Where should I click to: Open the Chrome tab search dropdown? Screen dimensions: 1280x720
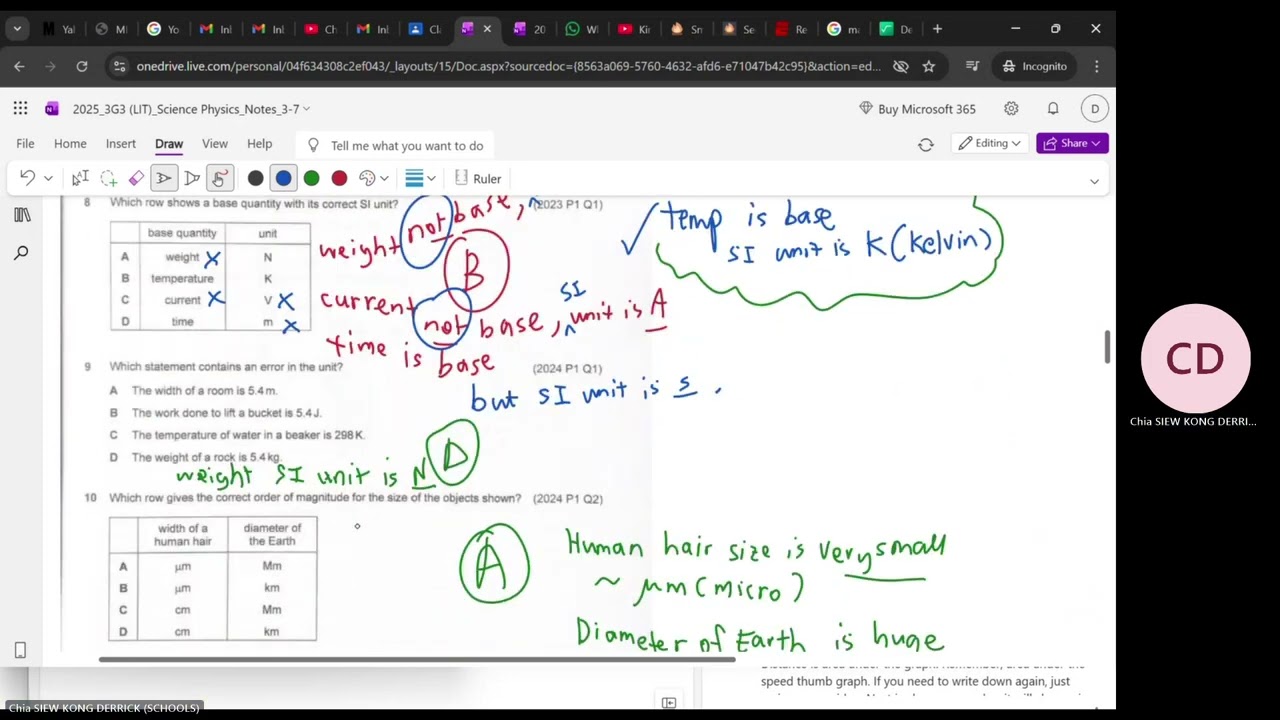17,29
